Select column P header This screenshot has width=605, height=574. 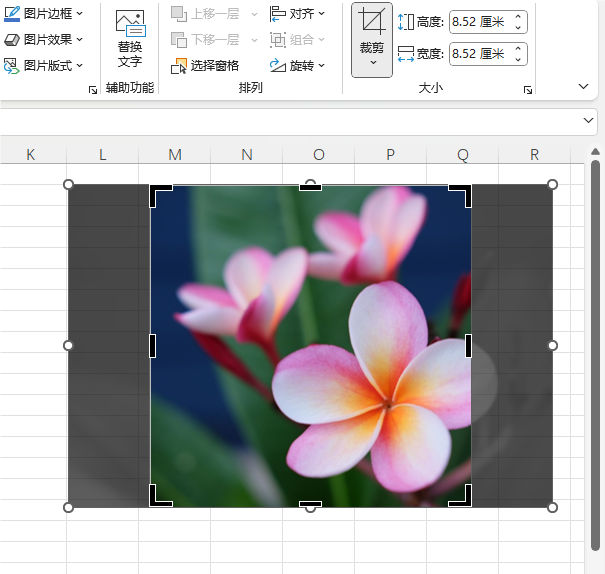tap(390, 155)
